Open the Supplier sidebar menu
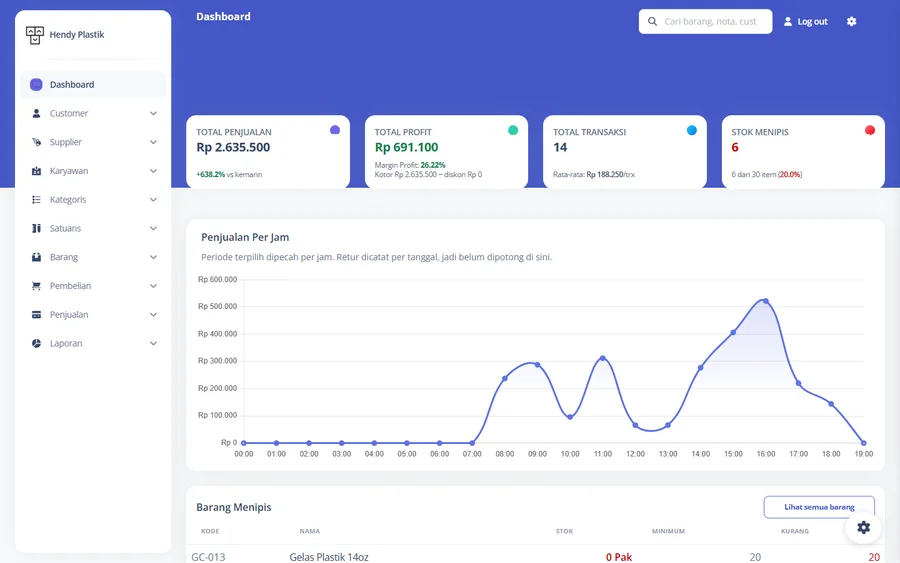 pos(93,142)
